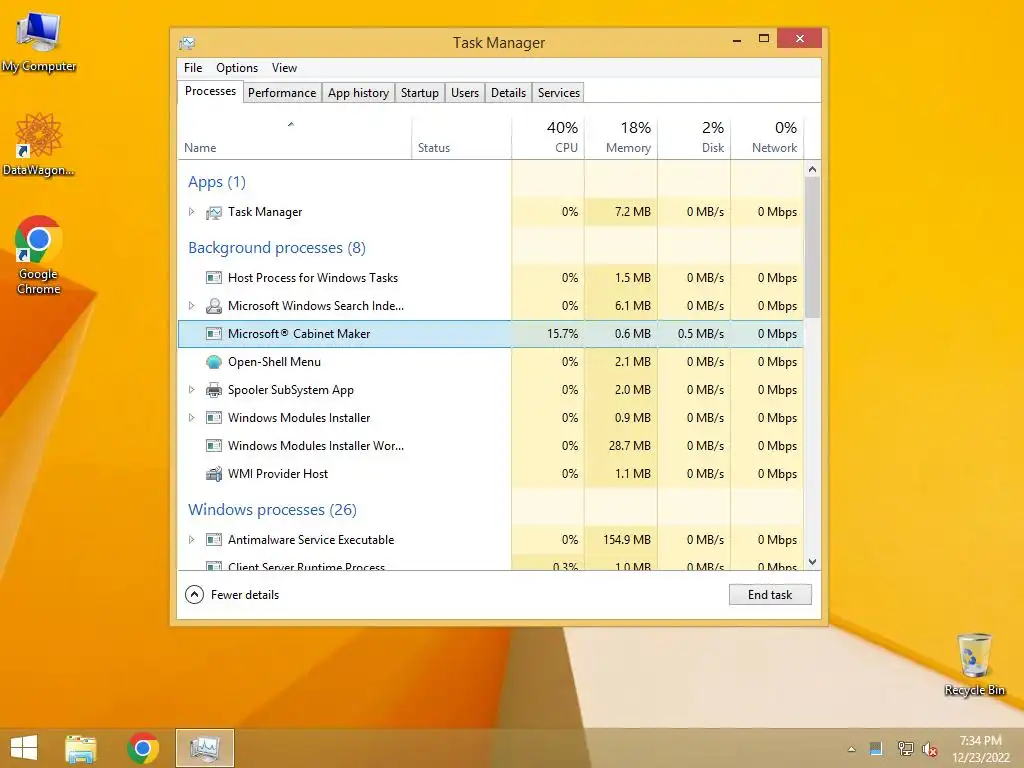1024x768 pixels.
Task: Sort processes by CPU column
Action: (548, 138)
